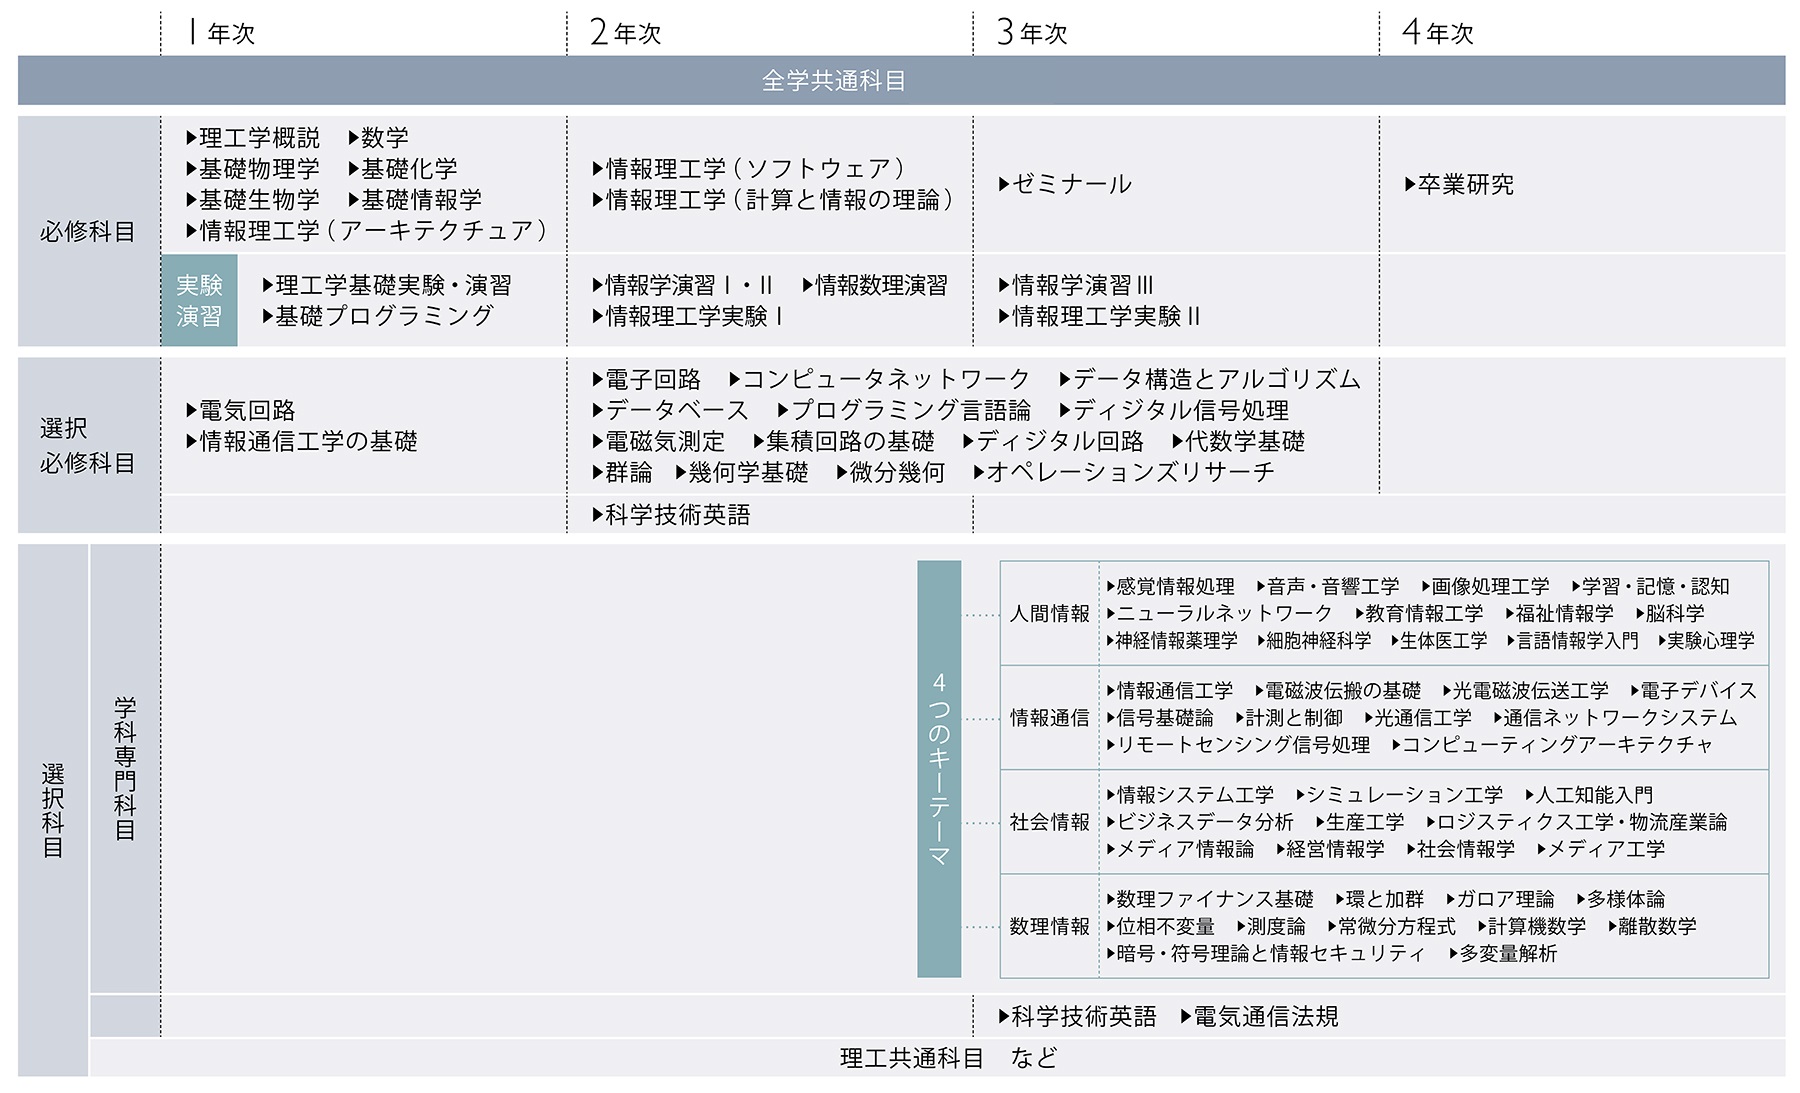The width and height of the screenshot is (1800, 1093).
Task: Click the 人間情報 theme label
Action: (x=1049, y=613)
